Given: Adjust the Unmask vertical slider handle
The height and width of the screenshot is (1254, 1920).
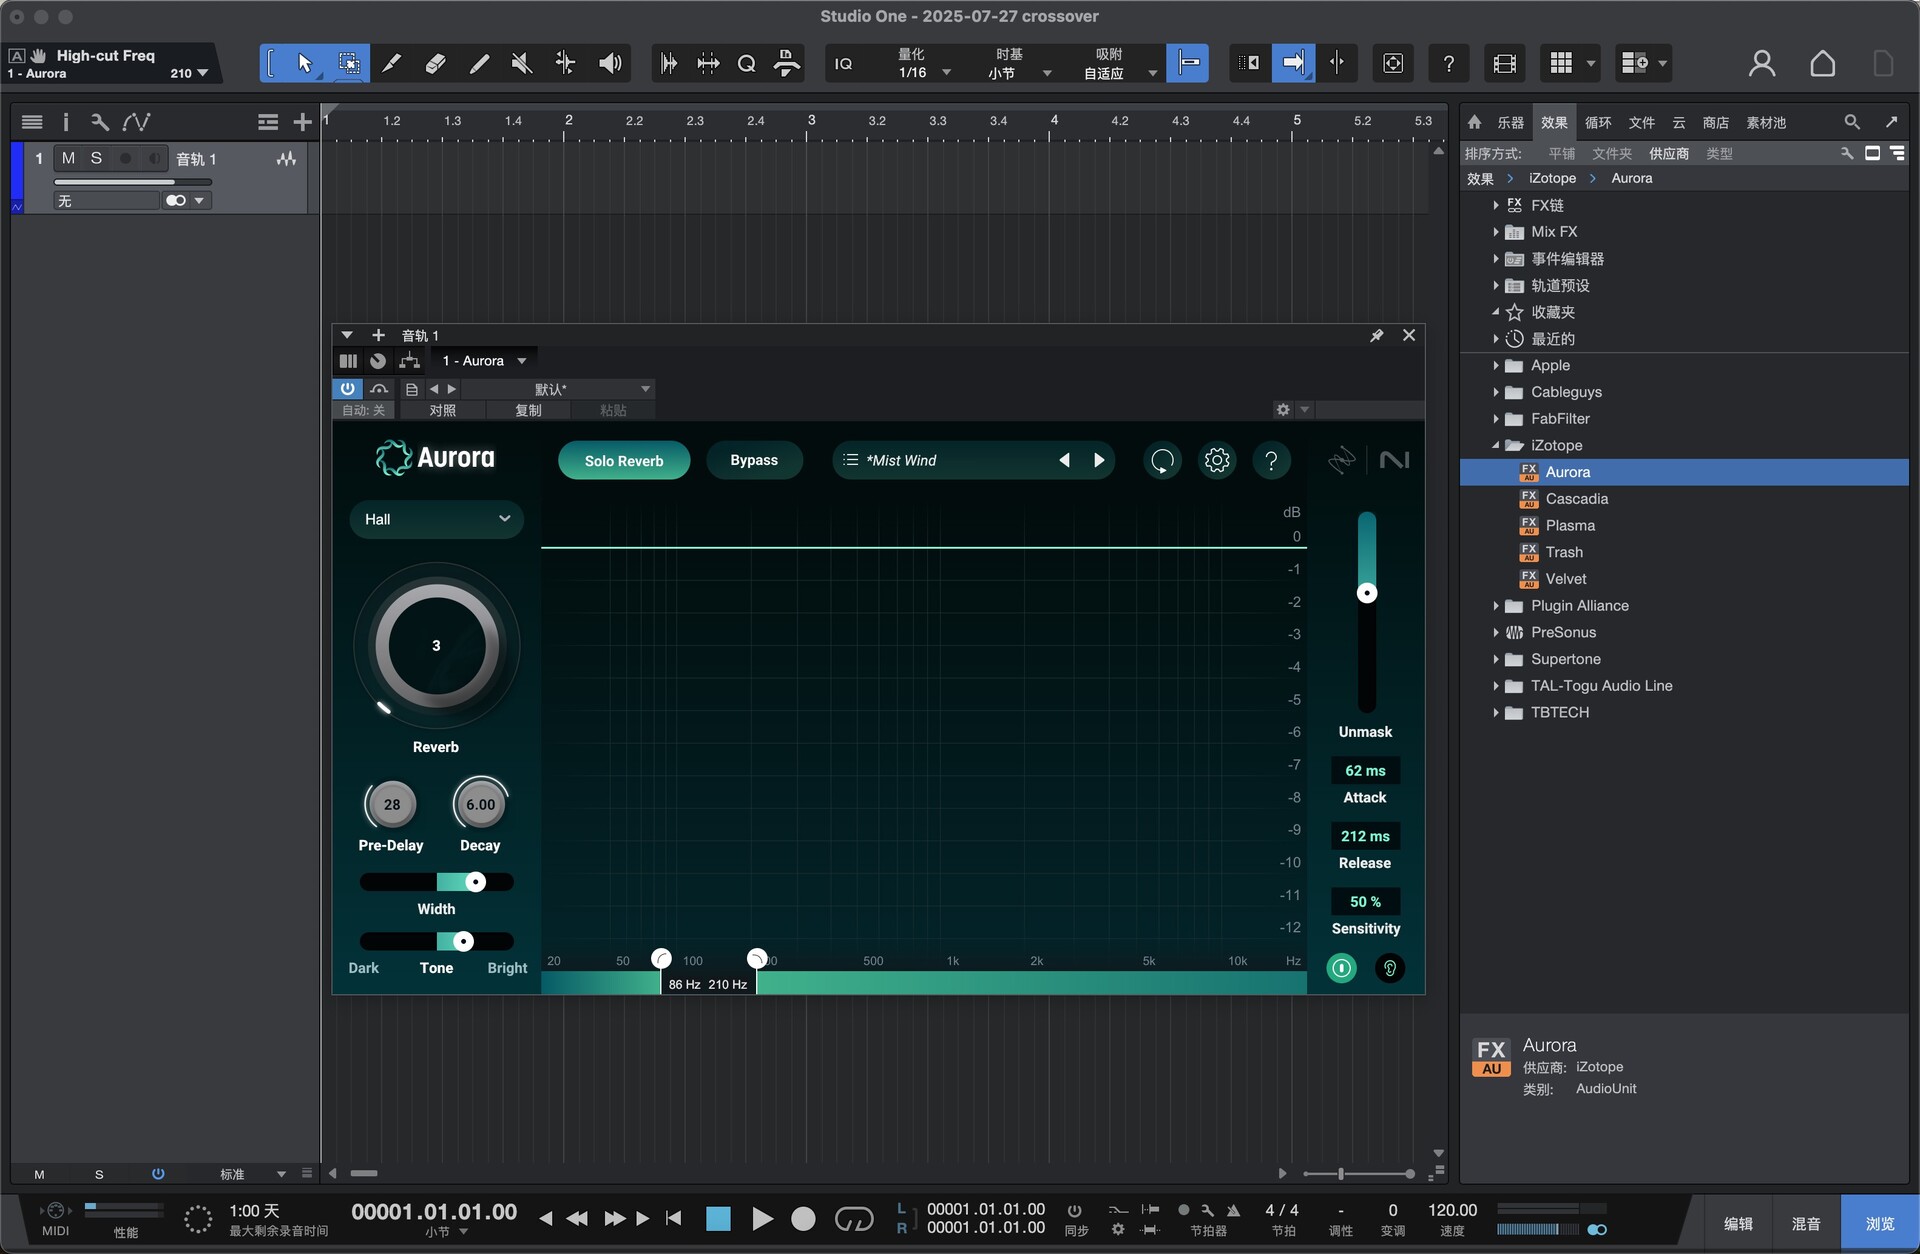Looking at the screenshot, I should click(1367, 593).
